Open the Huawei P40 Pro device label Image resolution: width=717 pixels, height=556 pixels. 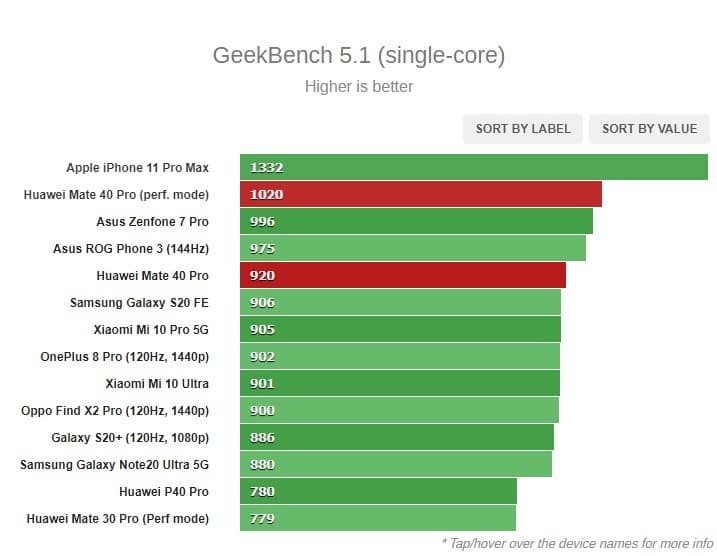click(x=163, y=492)
